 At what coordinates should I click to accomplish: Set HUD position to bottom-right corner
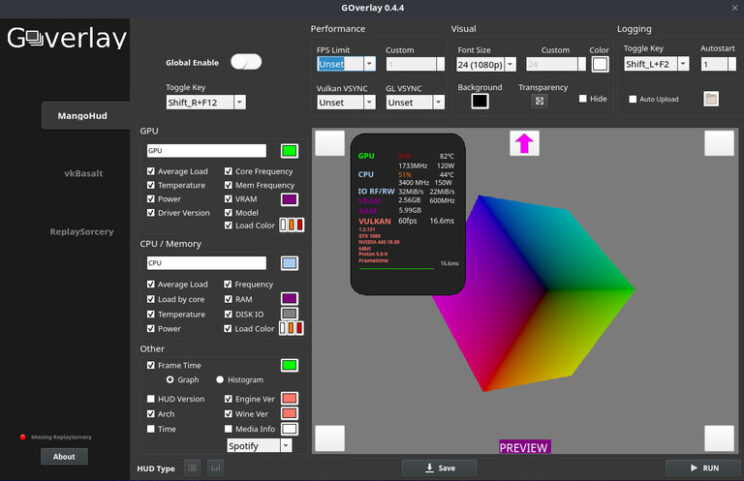tap(718, 438)
